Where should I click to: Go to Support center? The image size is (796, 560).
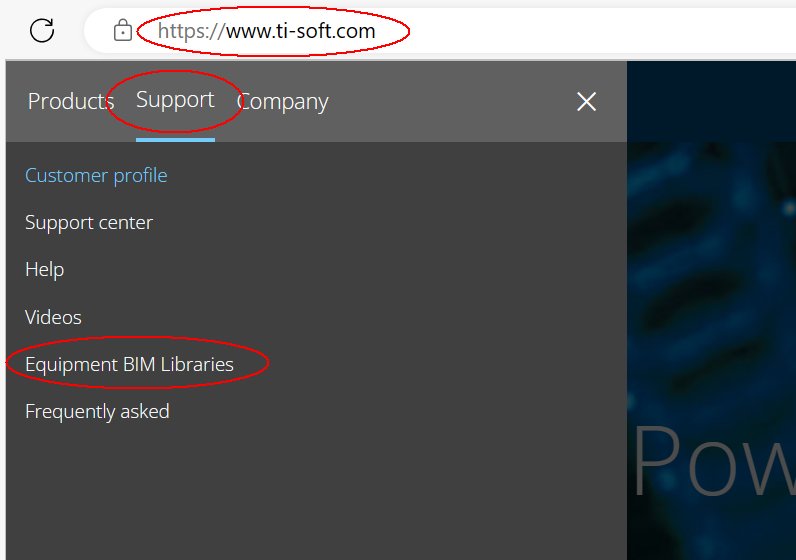89,223
